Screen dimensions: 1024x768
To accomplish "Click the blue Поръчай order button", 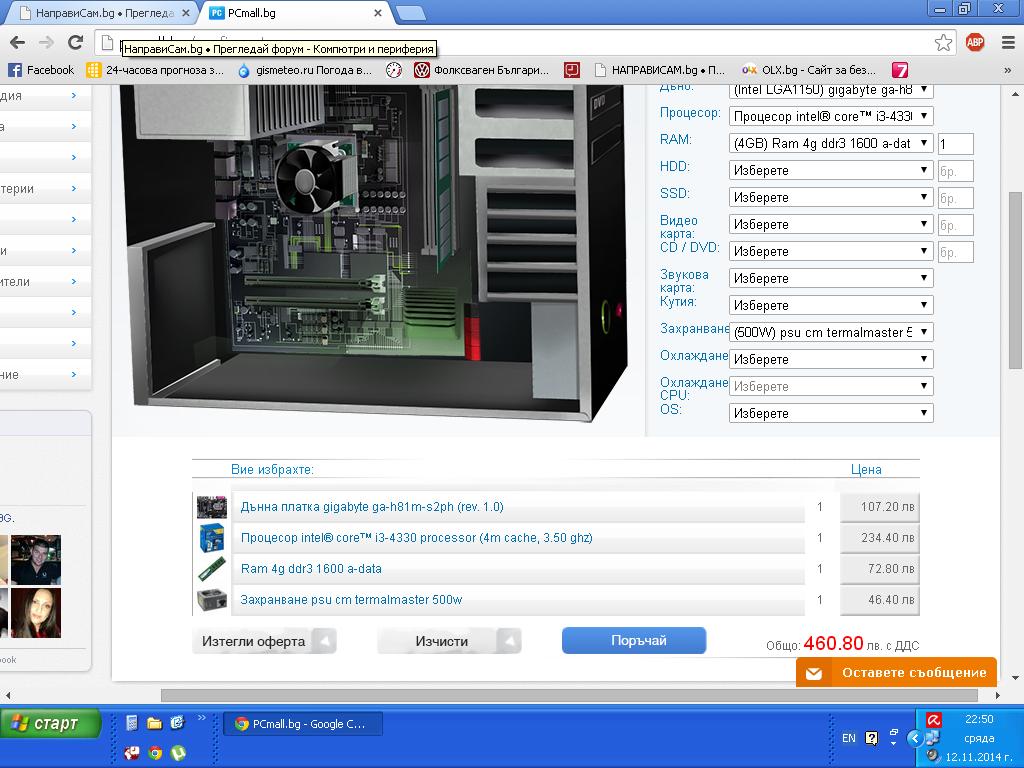I will (x=634, y=640).
